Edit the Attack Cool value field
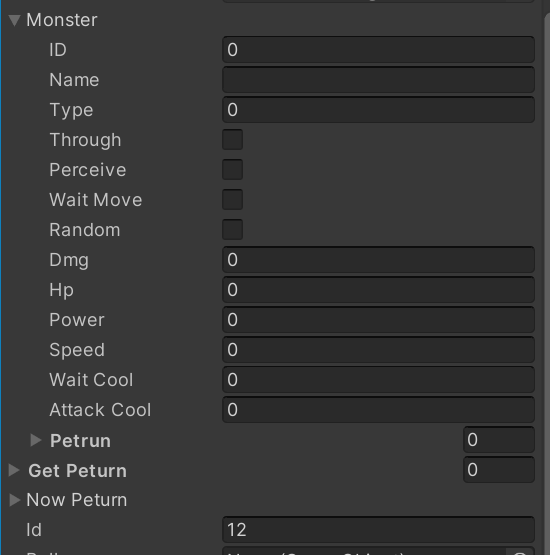Viewport: 550px width, 555px height. (x=378, y=410)
